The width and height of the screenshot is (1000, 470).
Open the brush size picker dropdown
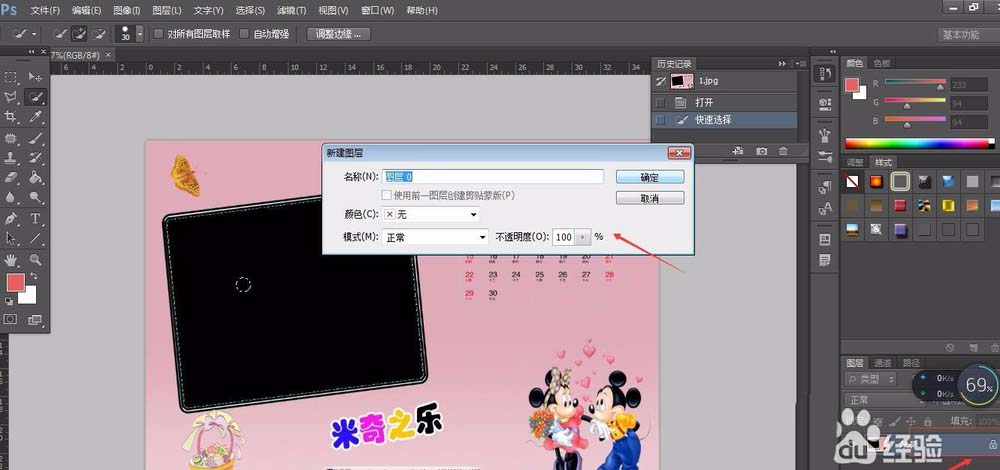click(140, 34)
